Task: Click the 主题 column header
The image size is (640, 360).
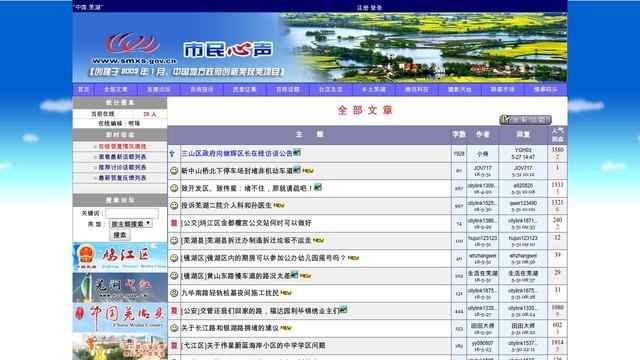Action: pos(309,134)
